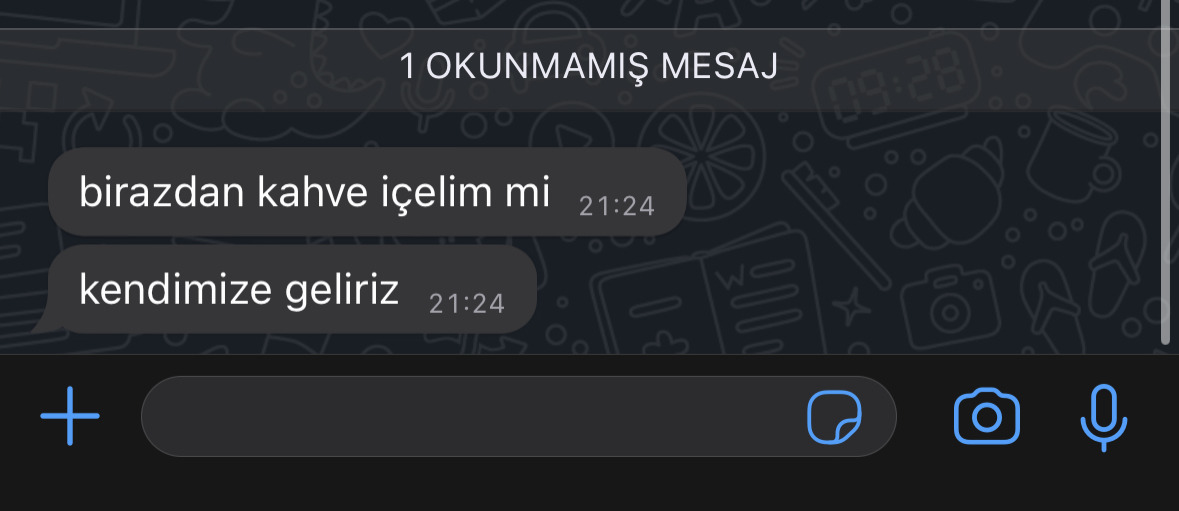Click the tail of the "kendimize geliriz" bubble
The height and width of the screenshot is (511, 1179).
(41, 322)
